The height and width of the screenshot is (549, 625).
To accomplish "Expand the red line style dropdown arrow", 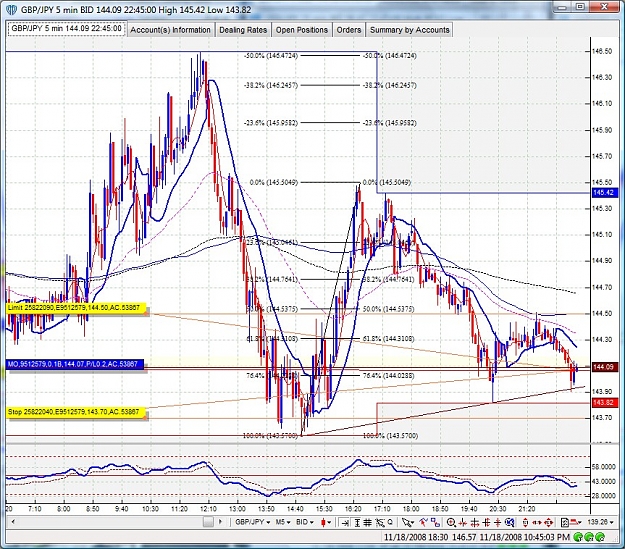I will click(x=580, y=523).
